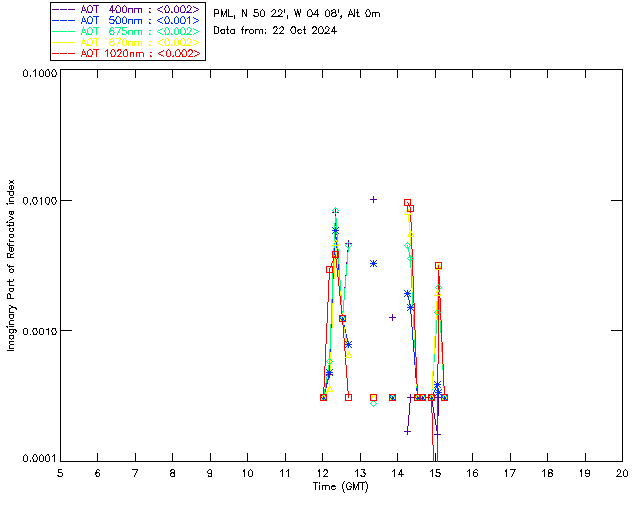
Task: Click the x-axis tick label 20
Action: click(622, 473)
